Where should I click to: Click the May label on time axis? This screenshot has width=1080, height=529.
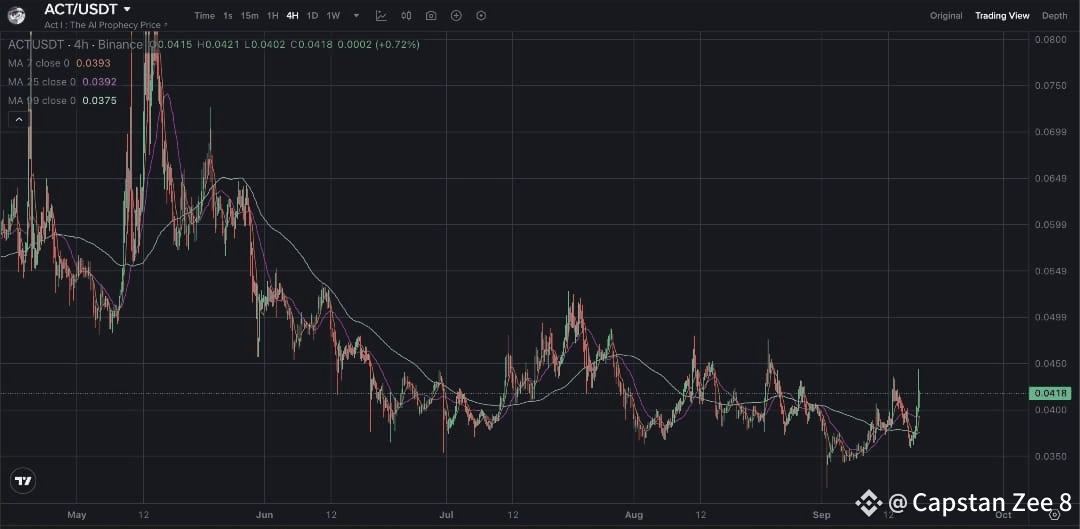click(x=76, y=515)
